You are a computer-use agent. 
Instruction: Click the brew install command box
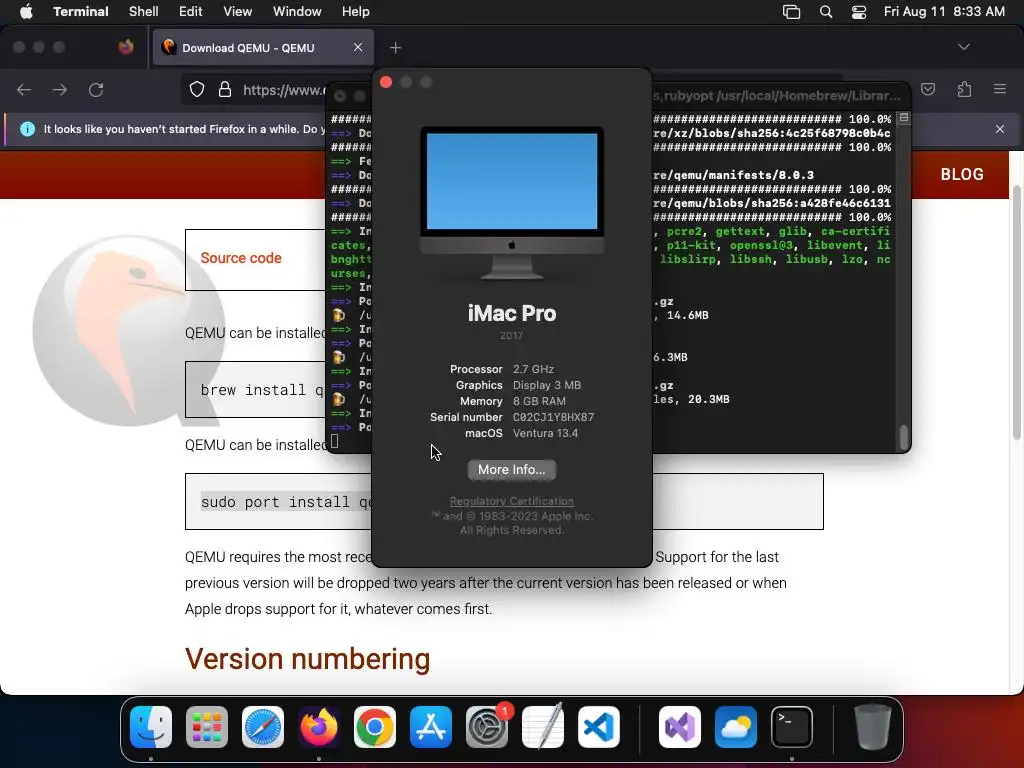pyautogui.click(x=255, y=390)
